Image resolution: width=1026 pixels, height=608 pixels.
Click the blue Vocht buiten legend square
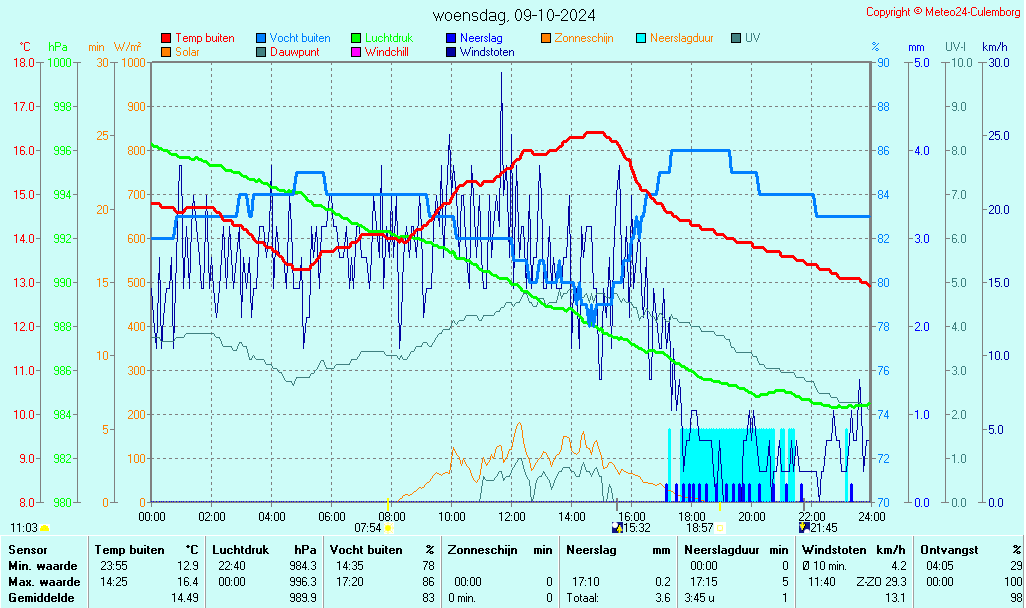point(261,39)
